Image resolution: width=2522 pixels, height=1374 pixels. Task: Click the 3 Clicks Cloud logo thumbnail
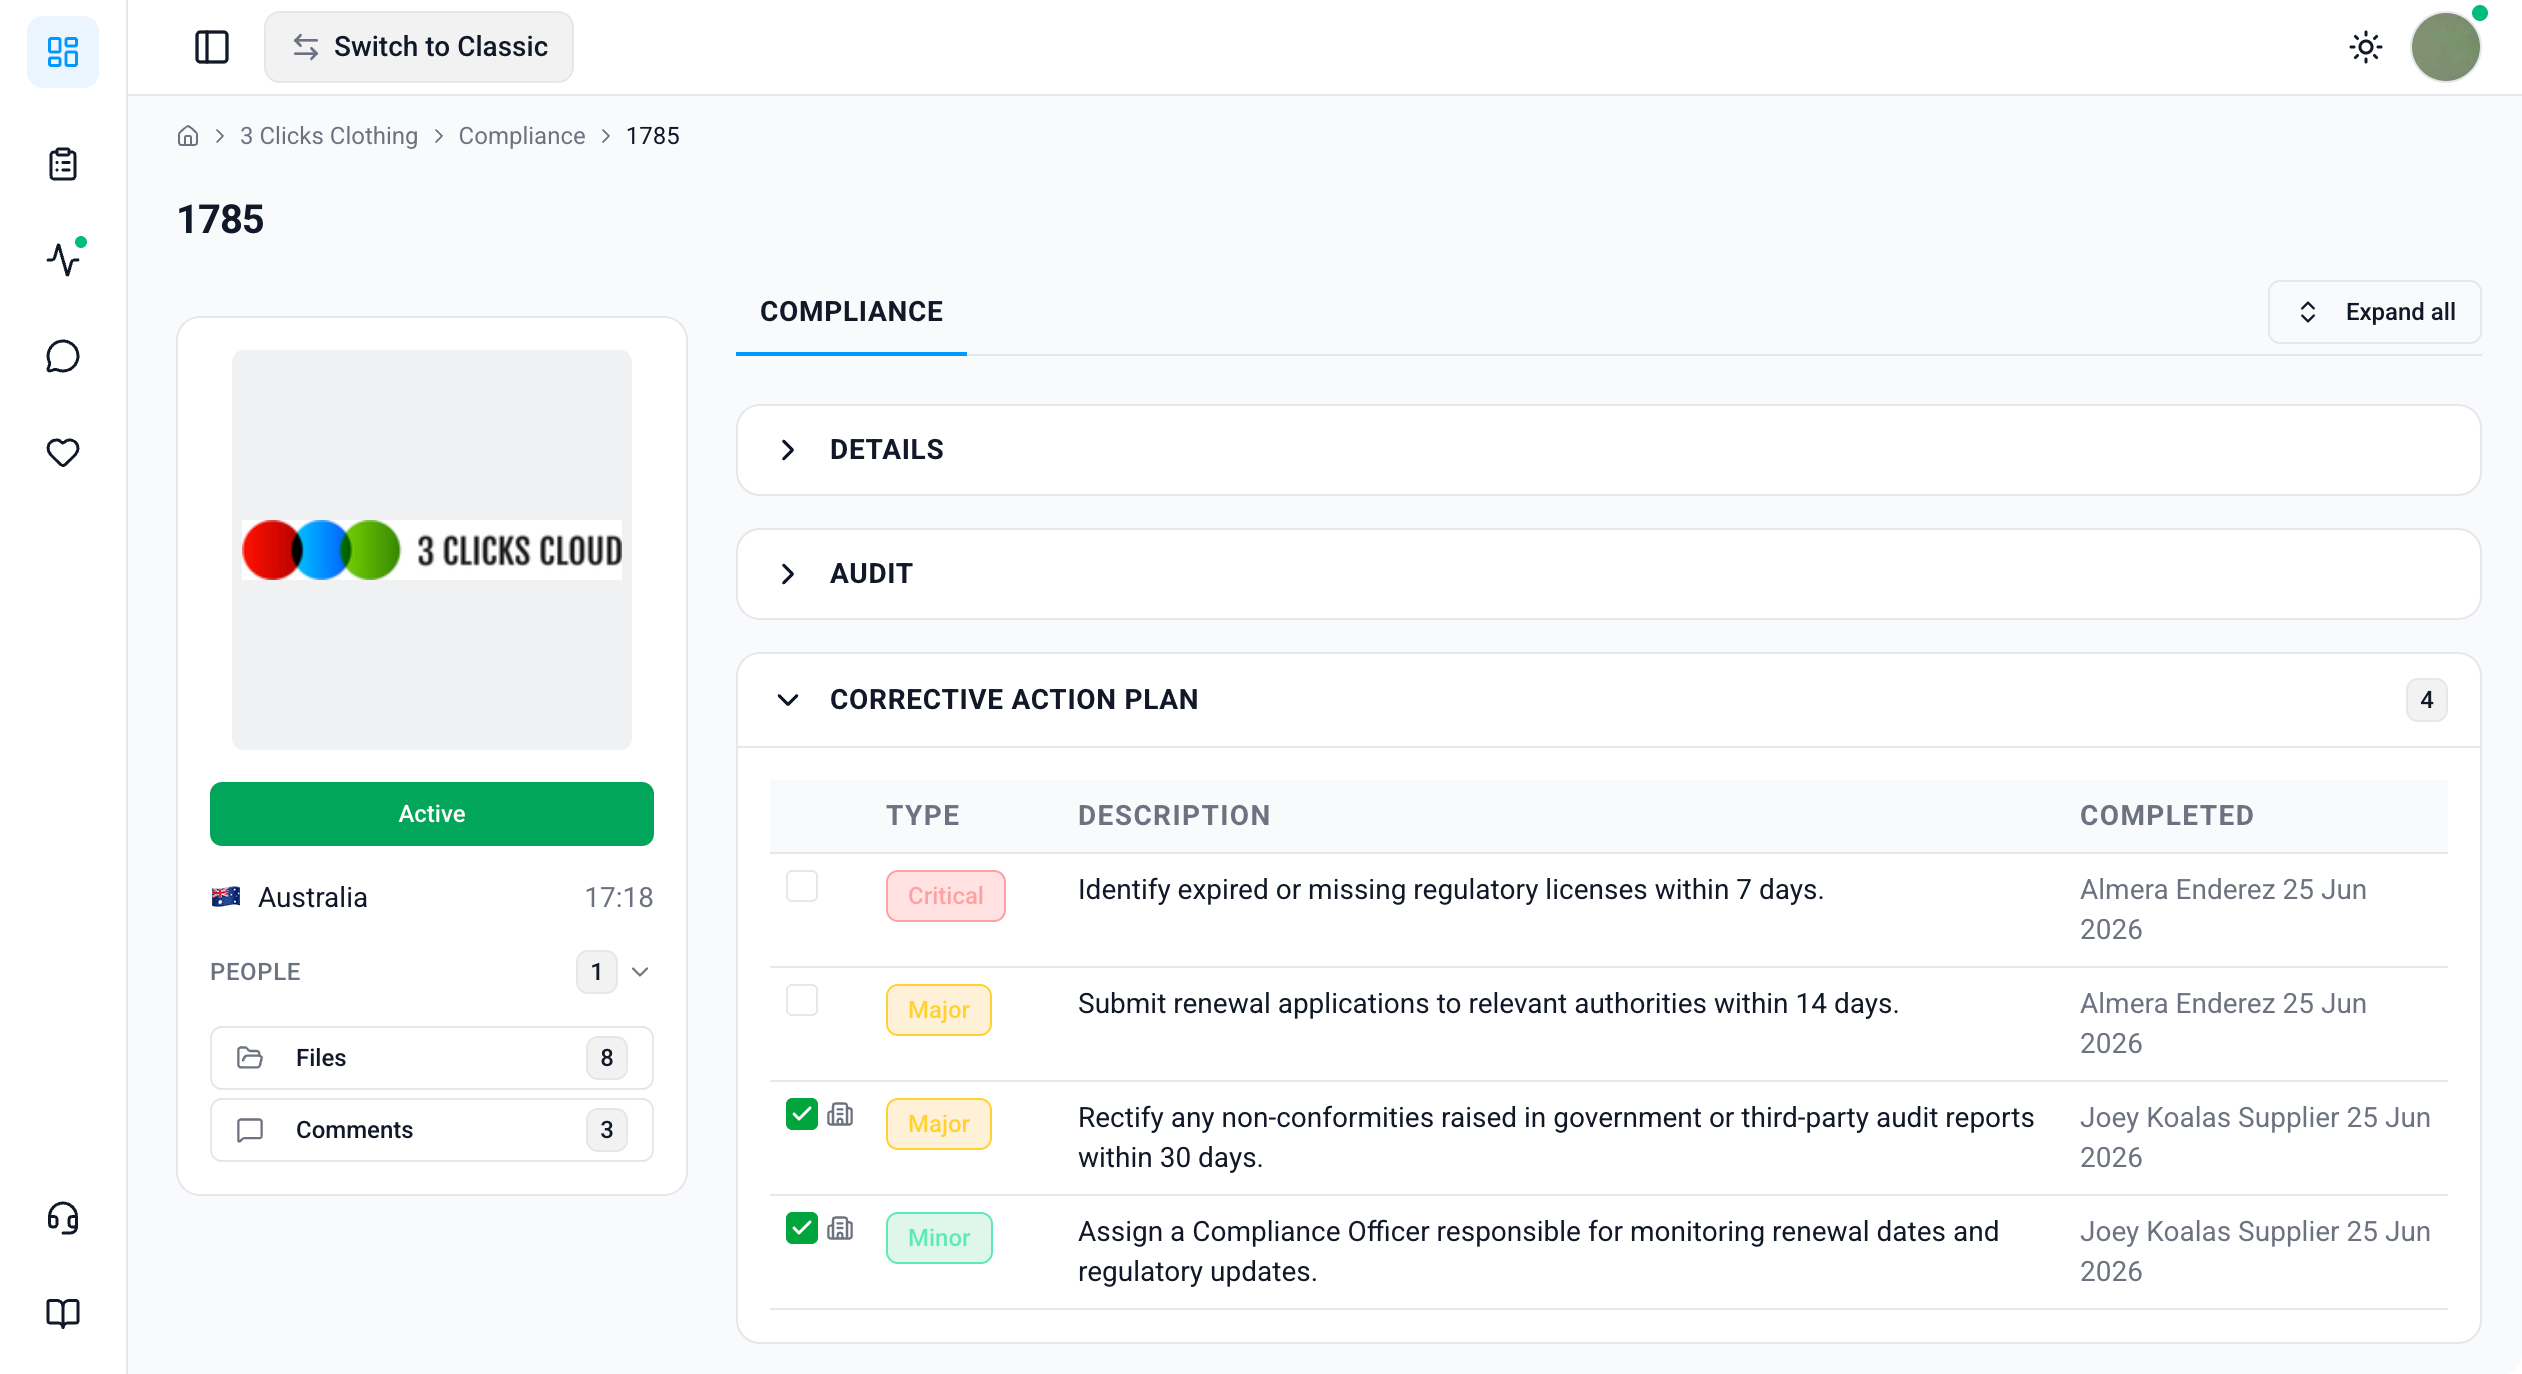pos(432,550)
